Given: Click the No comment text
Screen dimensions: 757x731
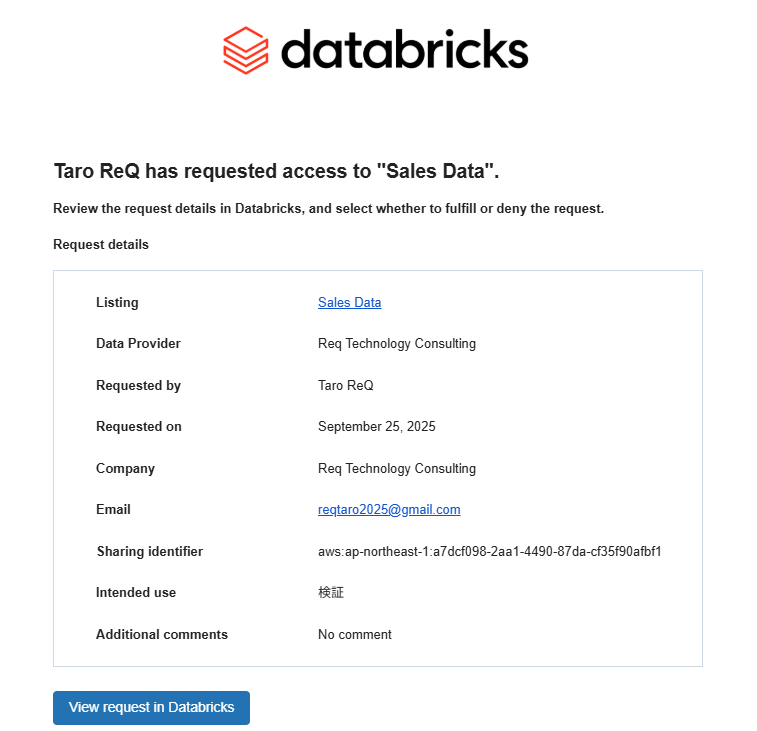Looking at the screenshot, I should click(x=354, y=634).
